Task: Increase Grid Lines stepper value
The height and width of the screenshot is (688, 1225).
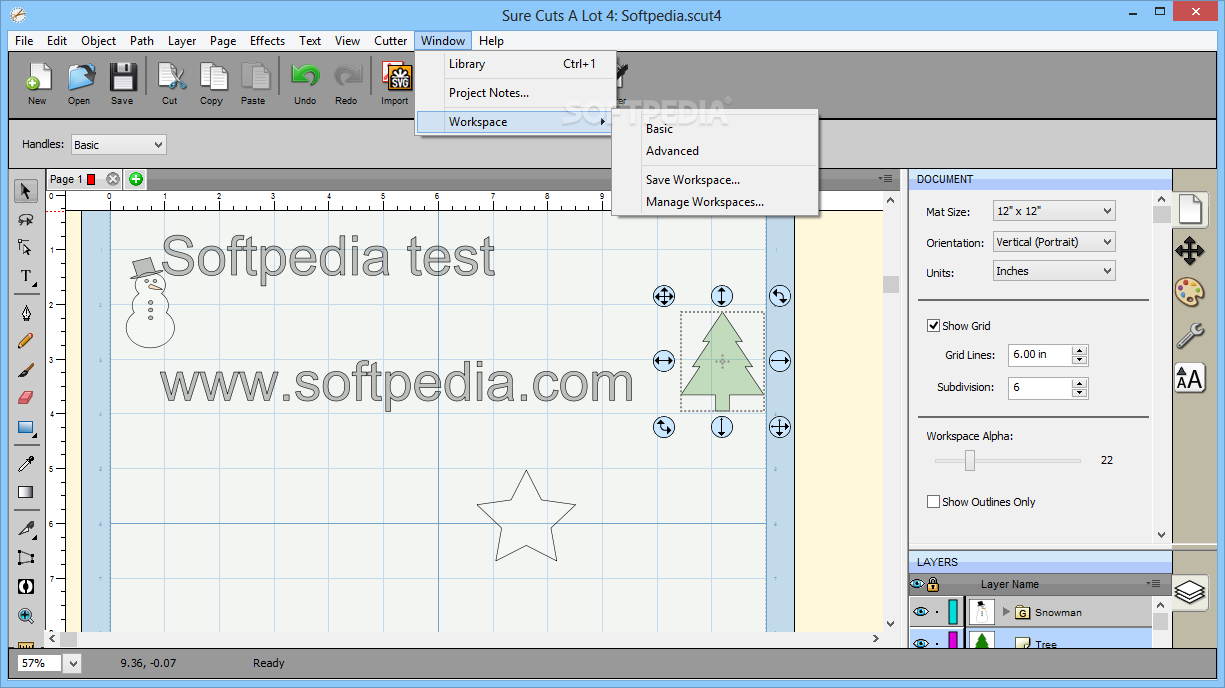Action: click(x=1079, y=350)
